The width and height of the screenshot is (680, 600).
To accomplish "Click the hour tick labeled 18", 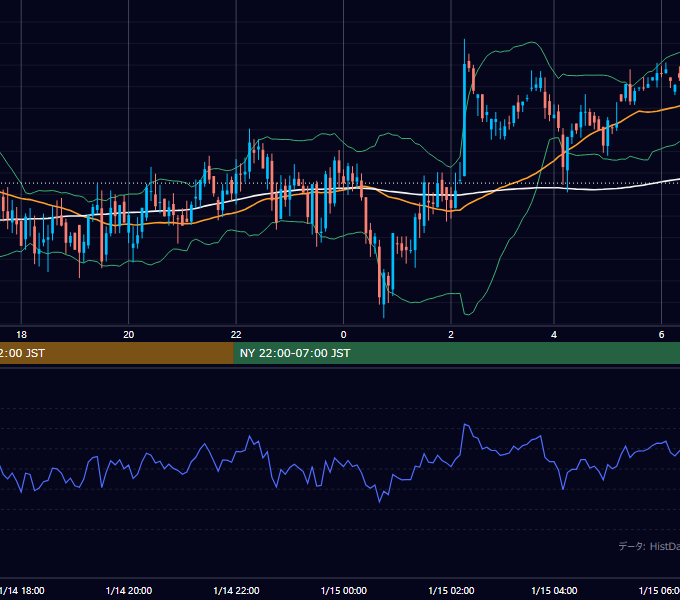I will tap(21, 334).
